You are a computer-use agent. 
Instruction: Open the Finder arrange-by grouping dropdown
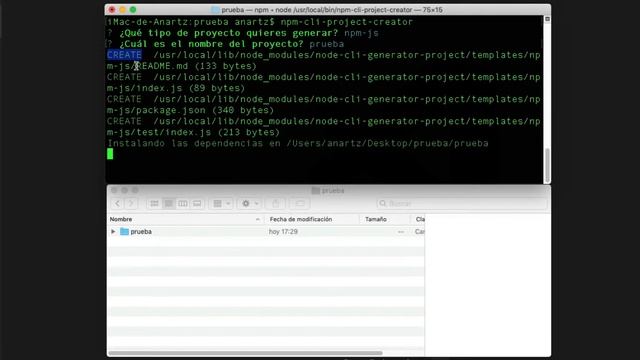point(222,203)
